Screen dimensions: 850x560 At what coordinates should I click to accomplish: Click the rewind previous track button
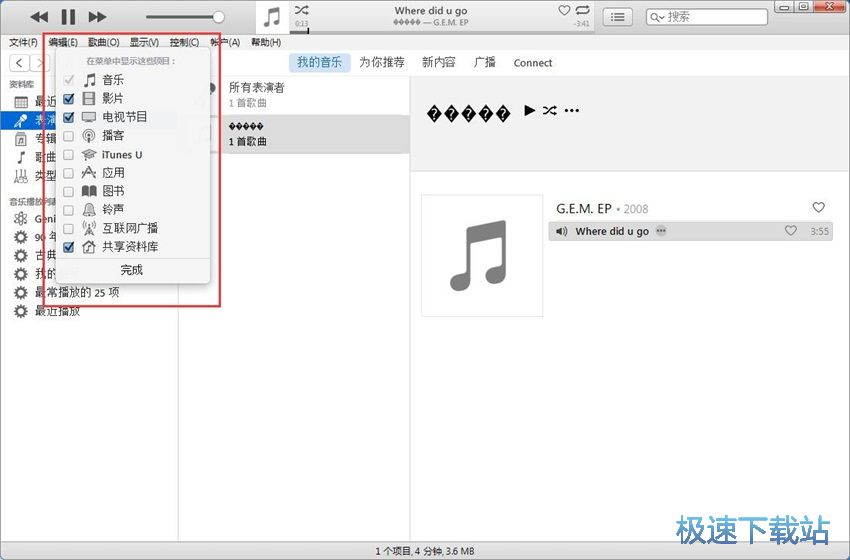pyautogui.click(x=39, y=17)
